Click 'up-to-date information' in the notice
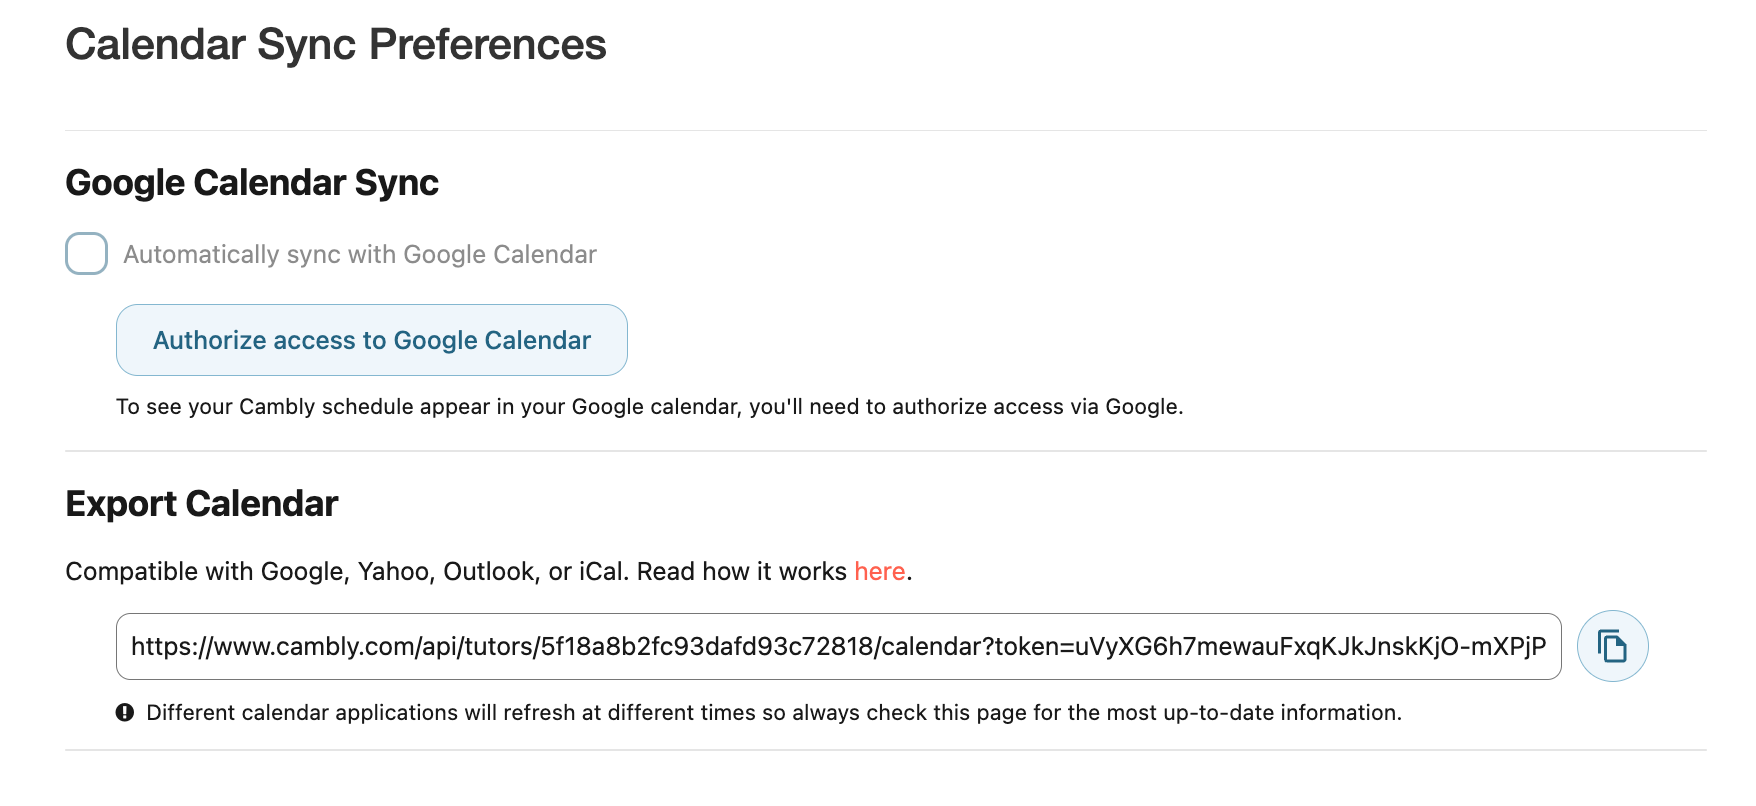Image resolution: width=1756 pixels, height=806 pixels. click(1282, 712)
